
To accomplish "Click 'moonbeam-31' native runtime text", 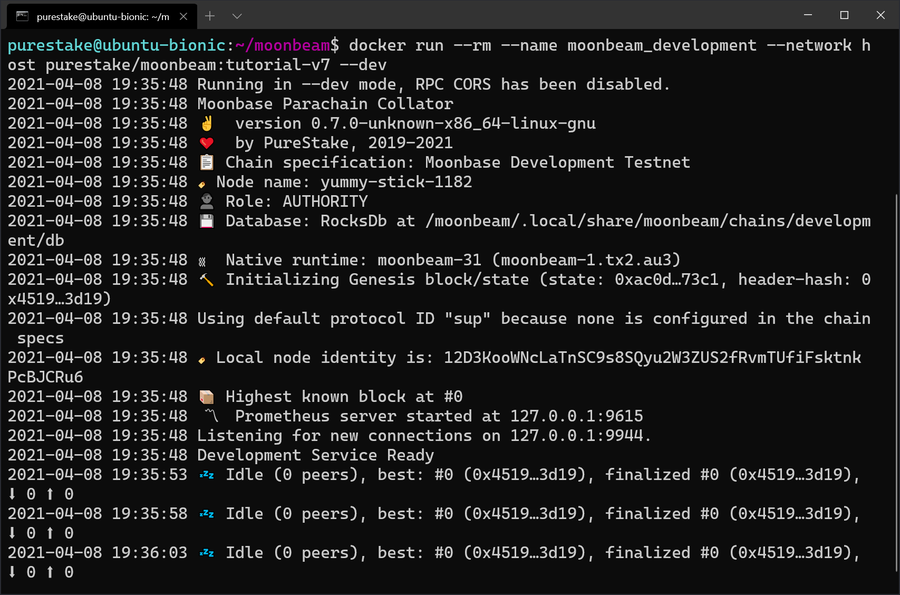I will 429,260.
